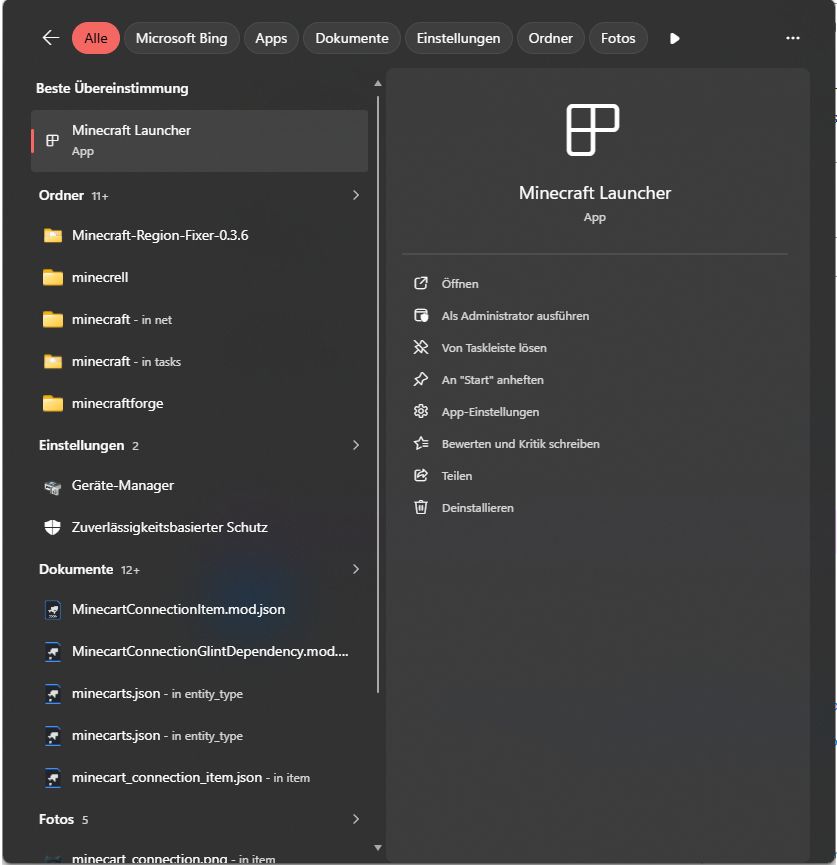Click the Geräte-Manager icon
This screenshot has width=837, height=865.
[53, 487]
